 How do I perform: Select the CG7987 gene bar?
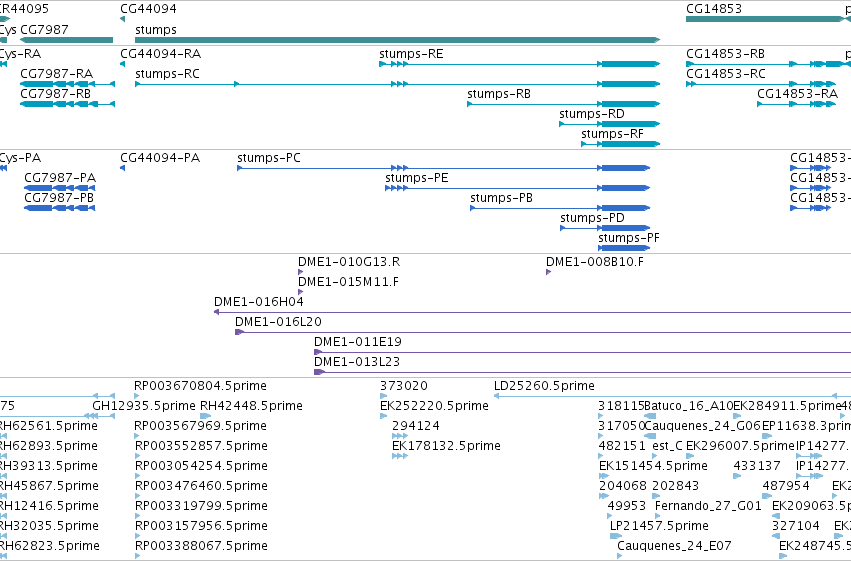point(66,40)
